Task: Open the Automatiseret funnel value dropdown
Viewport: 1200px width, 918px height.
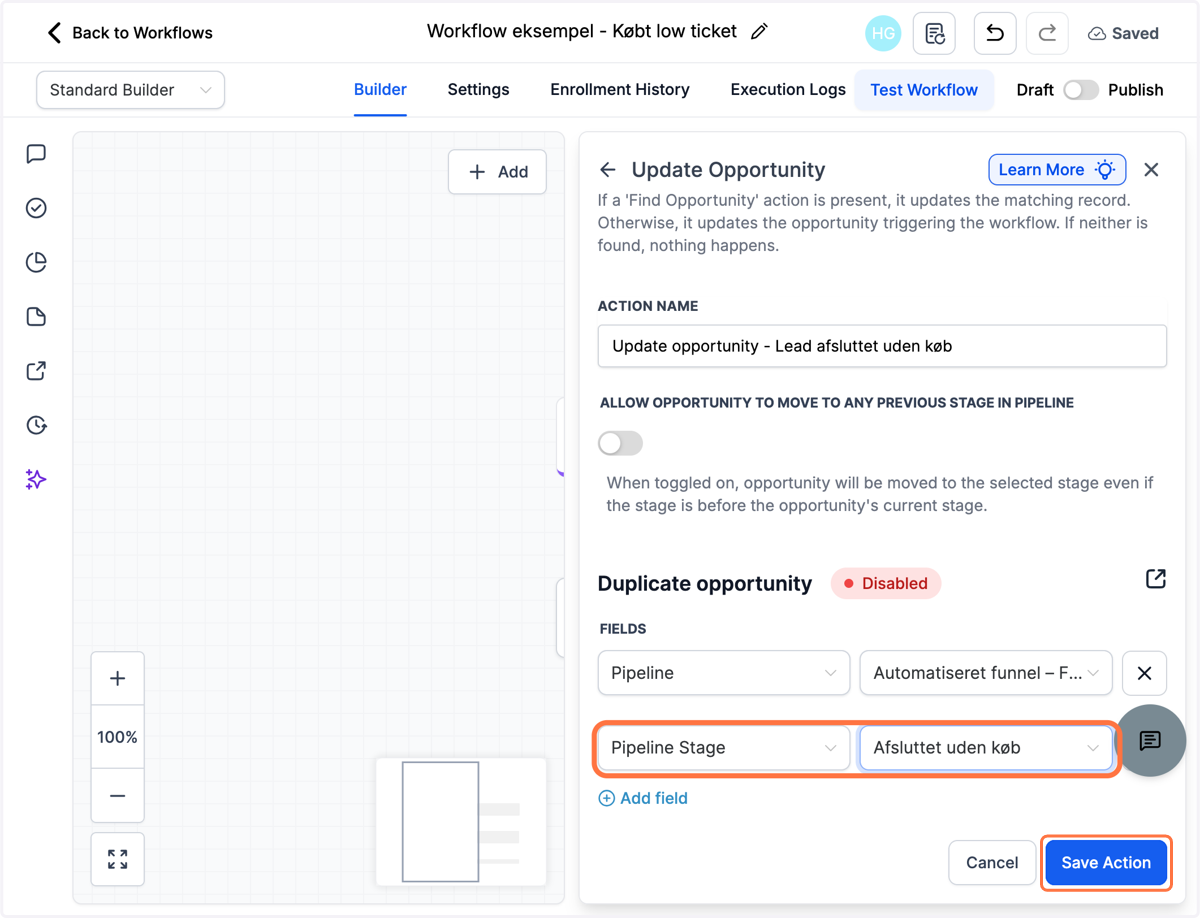Action: (x=986, y=673)
